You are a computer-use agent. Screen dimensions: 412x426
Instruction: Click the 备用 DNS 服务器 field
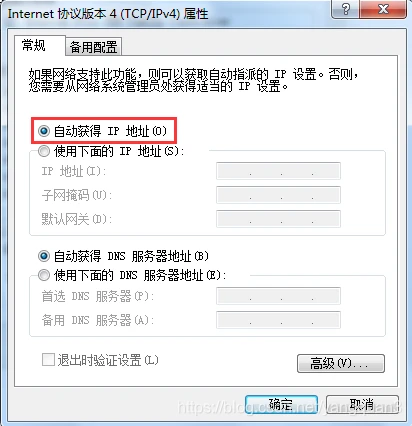click(x=278, y=320)
